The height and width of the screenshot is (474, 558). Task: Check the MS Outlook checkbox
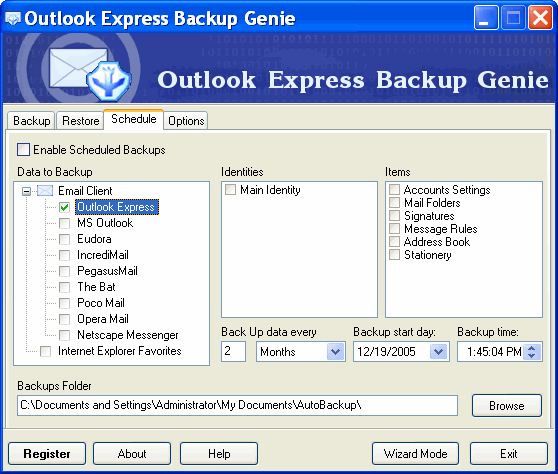[x=64, y=223]
